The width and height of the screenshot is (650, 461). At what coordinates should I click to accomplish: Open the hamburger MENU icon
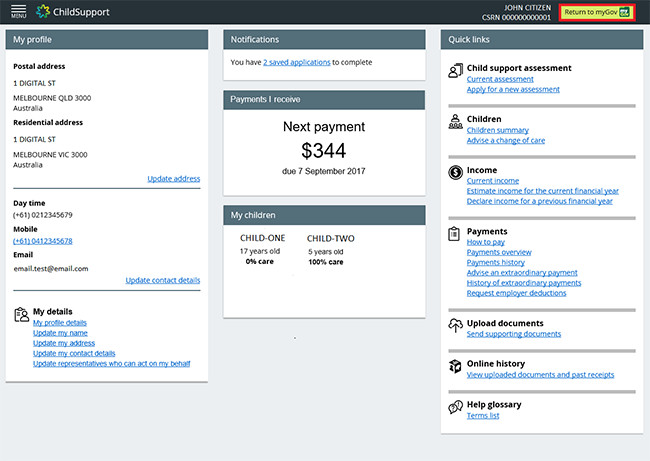18,12
